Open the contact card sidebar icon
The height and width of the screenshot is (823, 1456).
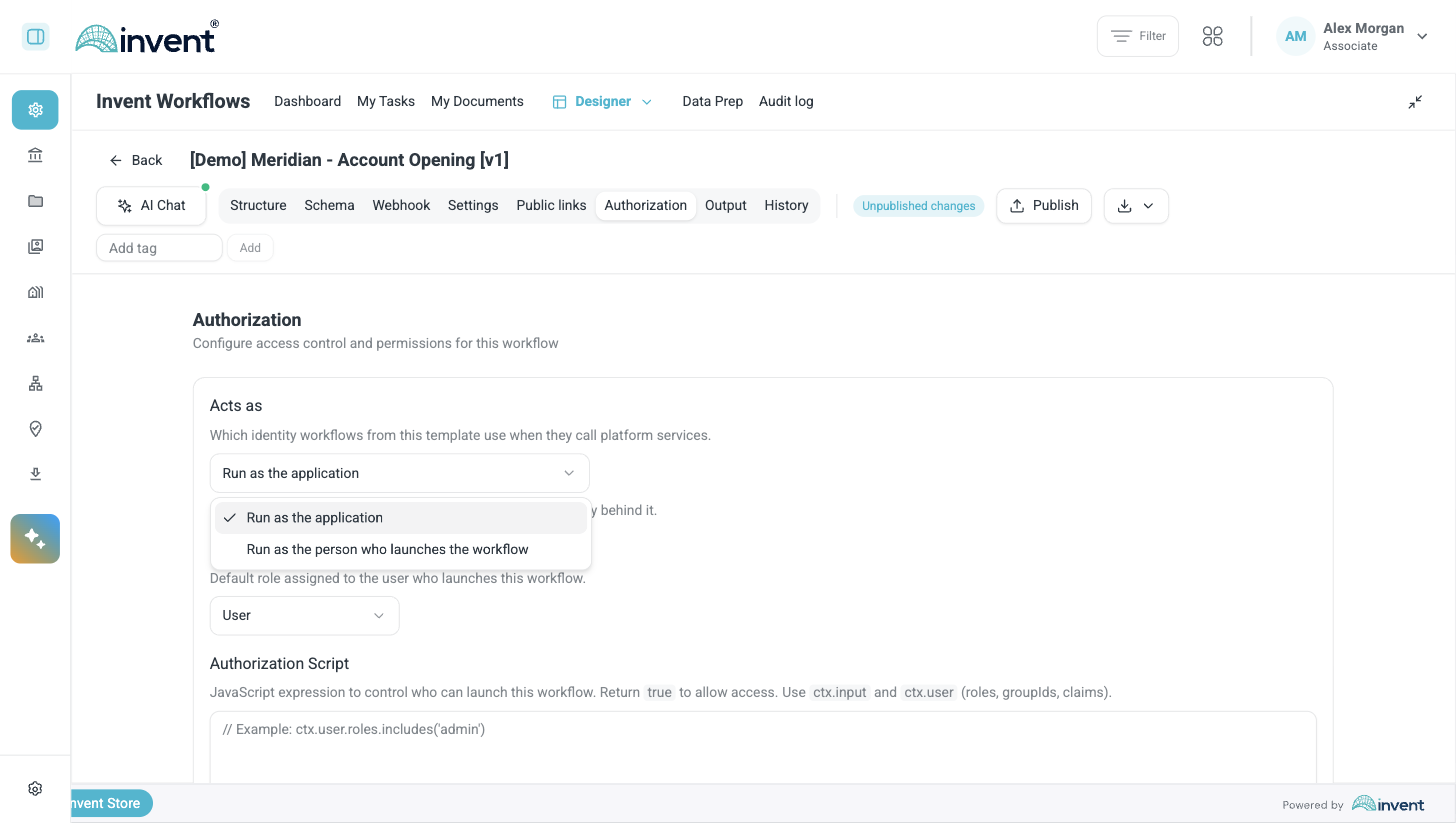(35, 246)
